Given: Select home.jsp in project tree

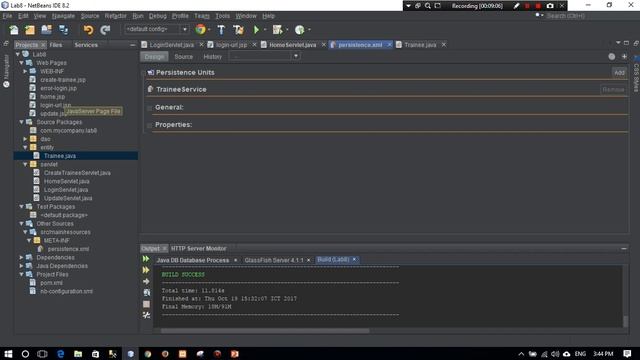Looking at the screenshot, I should [53, 97].
